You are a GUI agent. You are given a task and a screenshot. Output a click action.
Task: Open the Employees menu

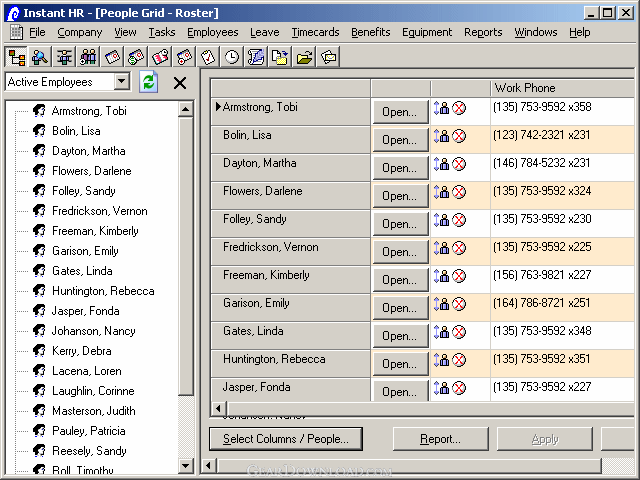(x=213, y=32)
